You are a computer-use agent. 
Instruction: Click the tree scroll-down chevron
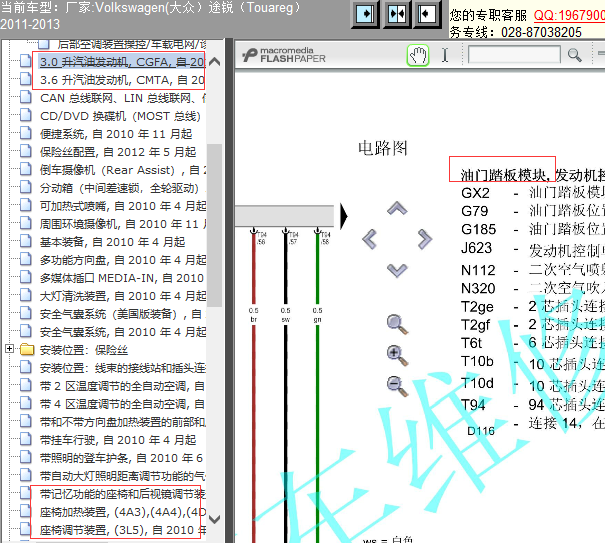[x=215, y=519]
